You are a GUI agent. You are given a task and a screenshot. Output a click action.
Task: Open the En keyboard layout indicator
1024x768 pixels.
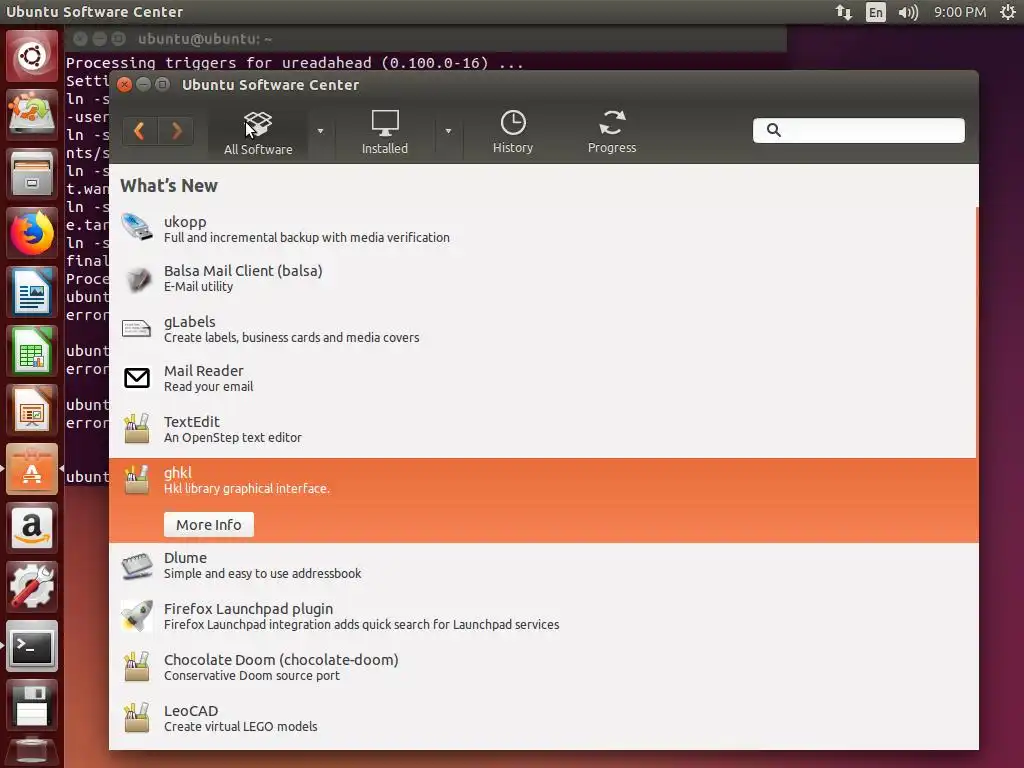tap(876, 12)
